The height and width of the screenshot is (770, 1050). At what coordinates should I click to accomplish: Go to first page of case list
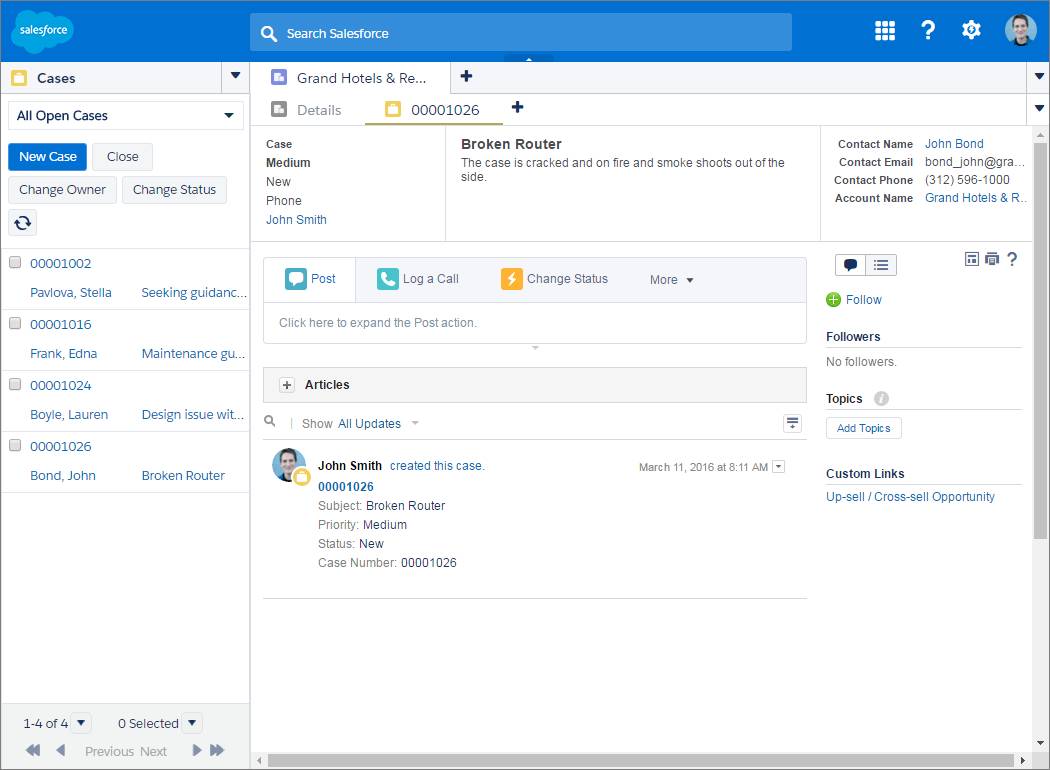click(x=33, y=751)
